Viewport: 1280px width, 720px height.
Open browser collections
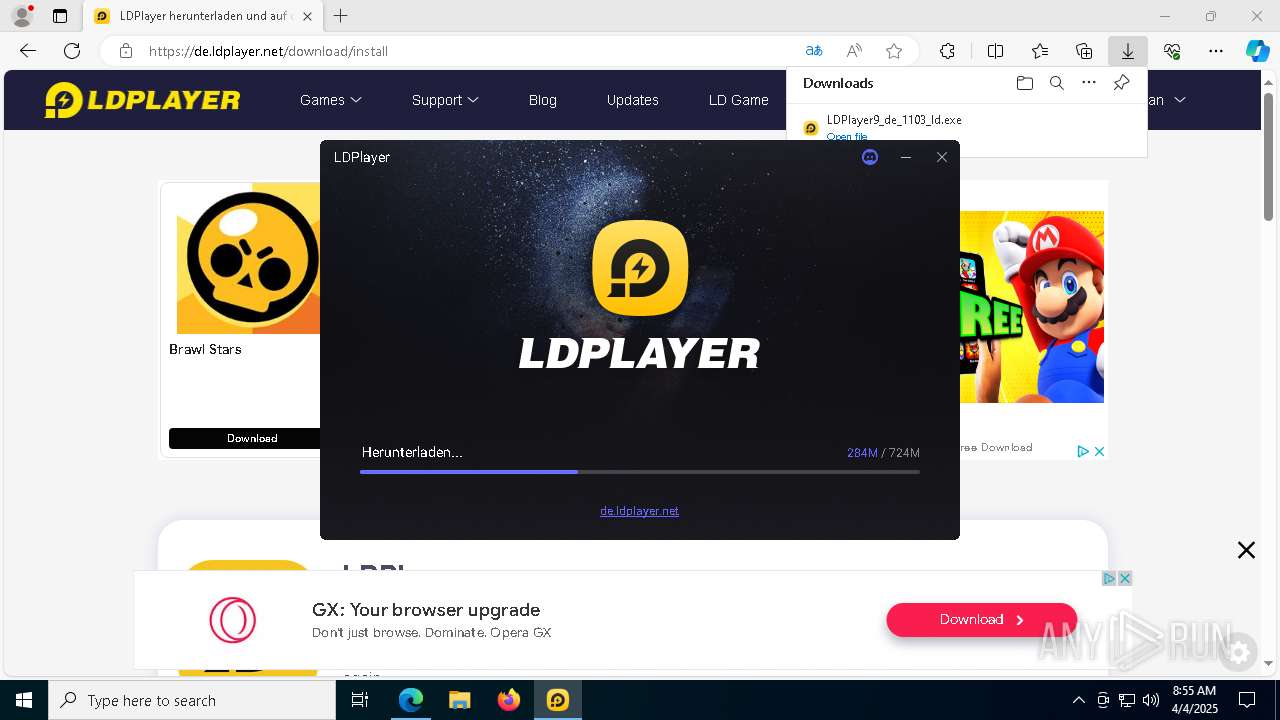tap(1084, 51)
